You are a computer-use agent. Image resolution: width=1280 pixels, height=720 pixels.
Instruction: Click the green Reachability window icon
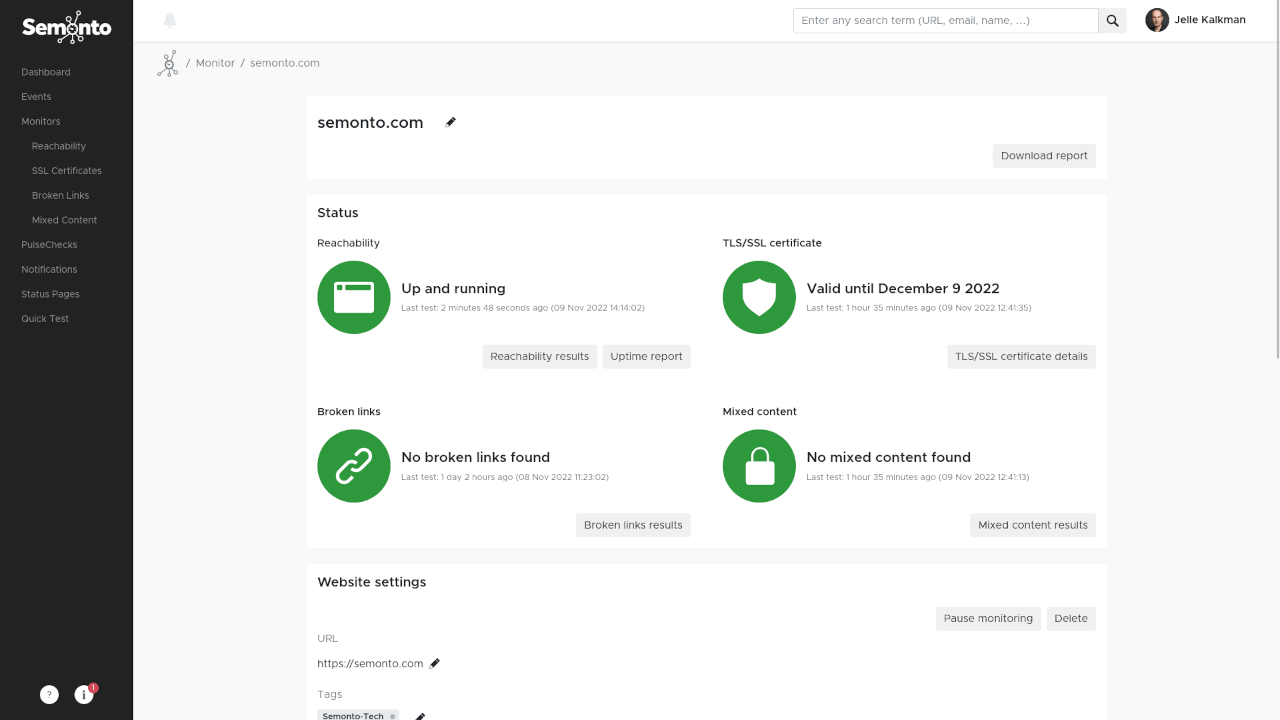coord(354,297)
